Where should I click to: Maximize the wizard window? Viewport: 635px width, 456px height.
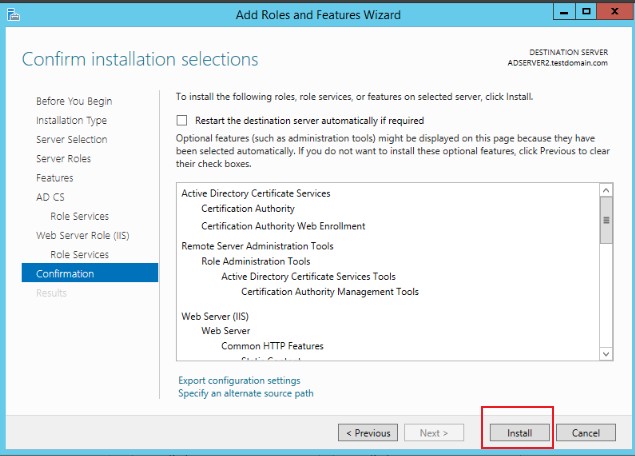pos(586,11)
